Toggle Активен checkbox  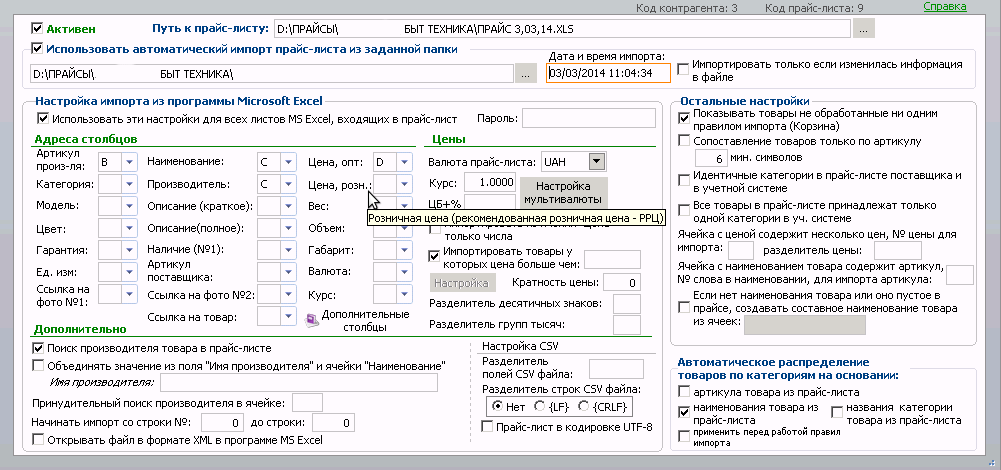37,29
